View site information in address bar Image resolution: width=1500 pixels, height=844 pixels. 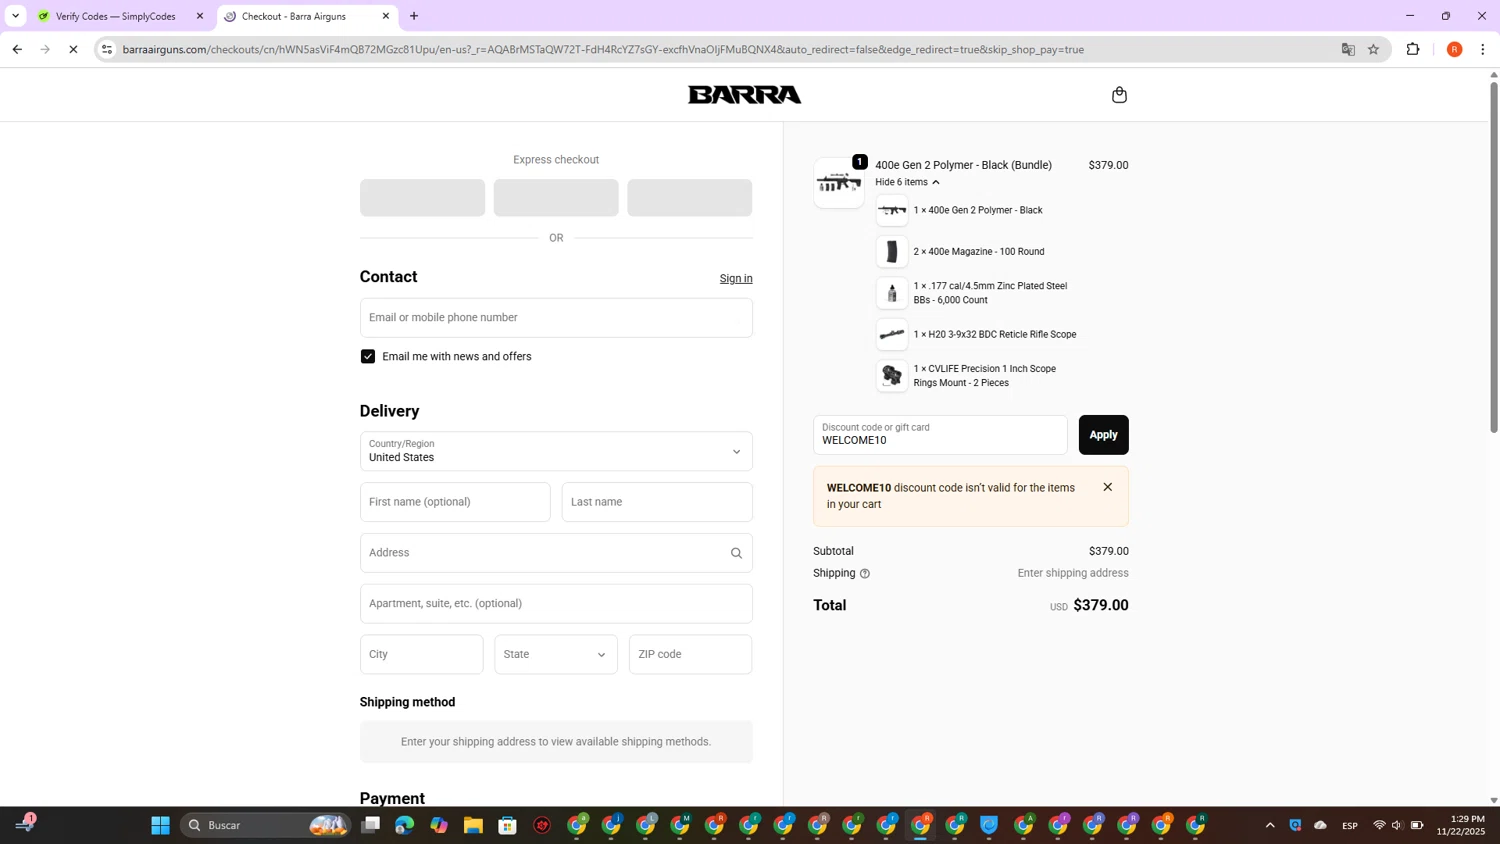[107, 49]
